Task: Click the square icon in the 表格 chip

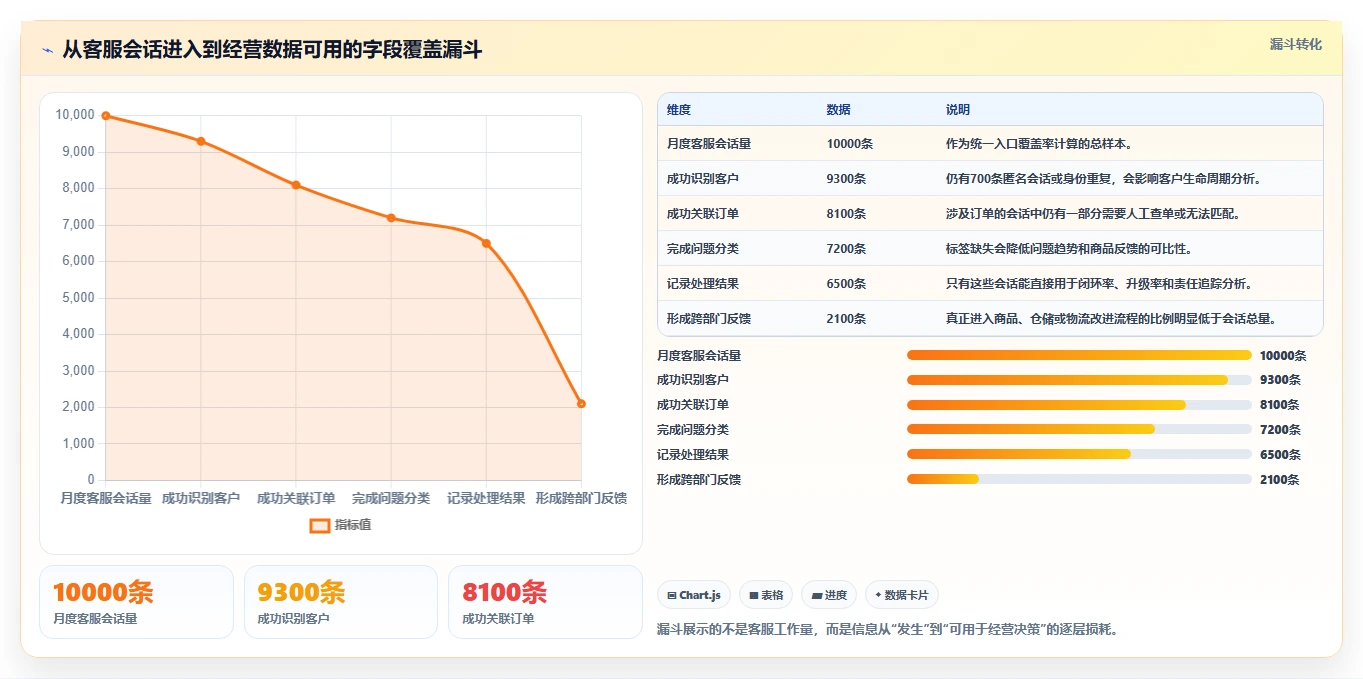Action: [x=754, y=595]
